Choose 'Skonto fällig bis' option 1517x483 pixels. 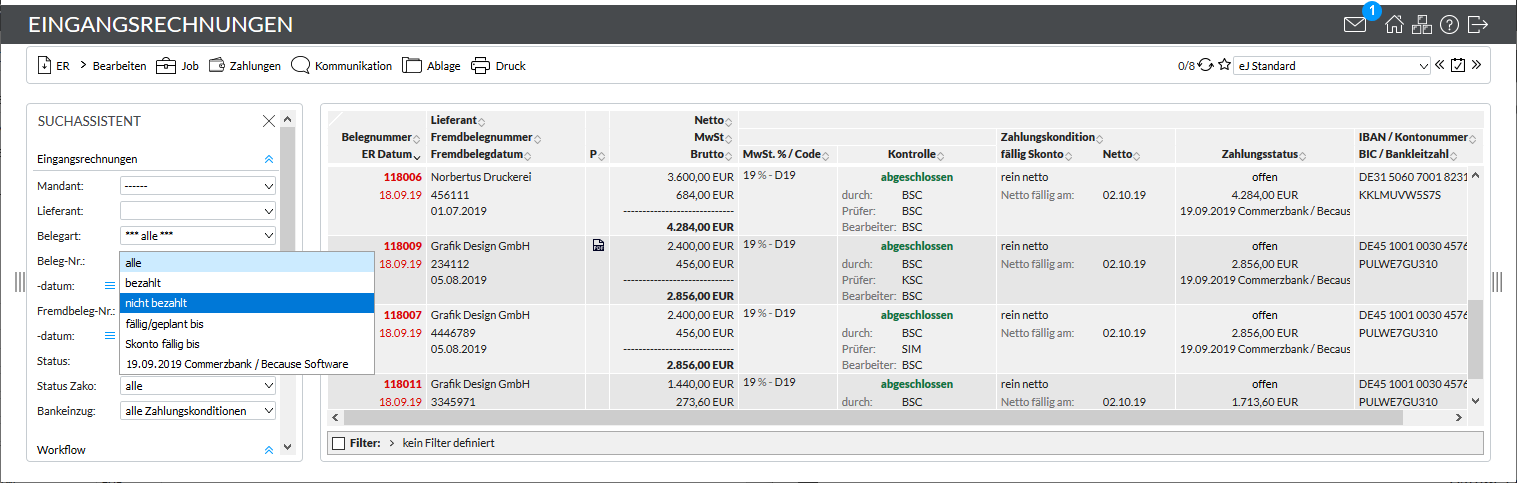click(x=246, y=344)
